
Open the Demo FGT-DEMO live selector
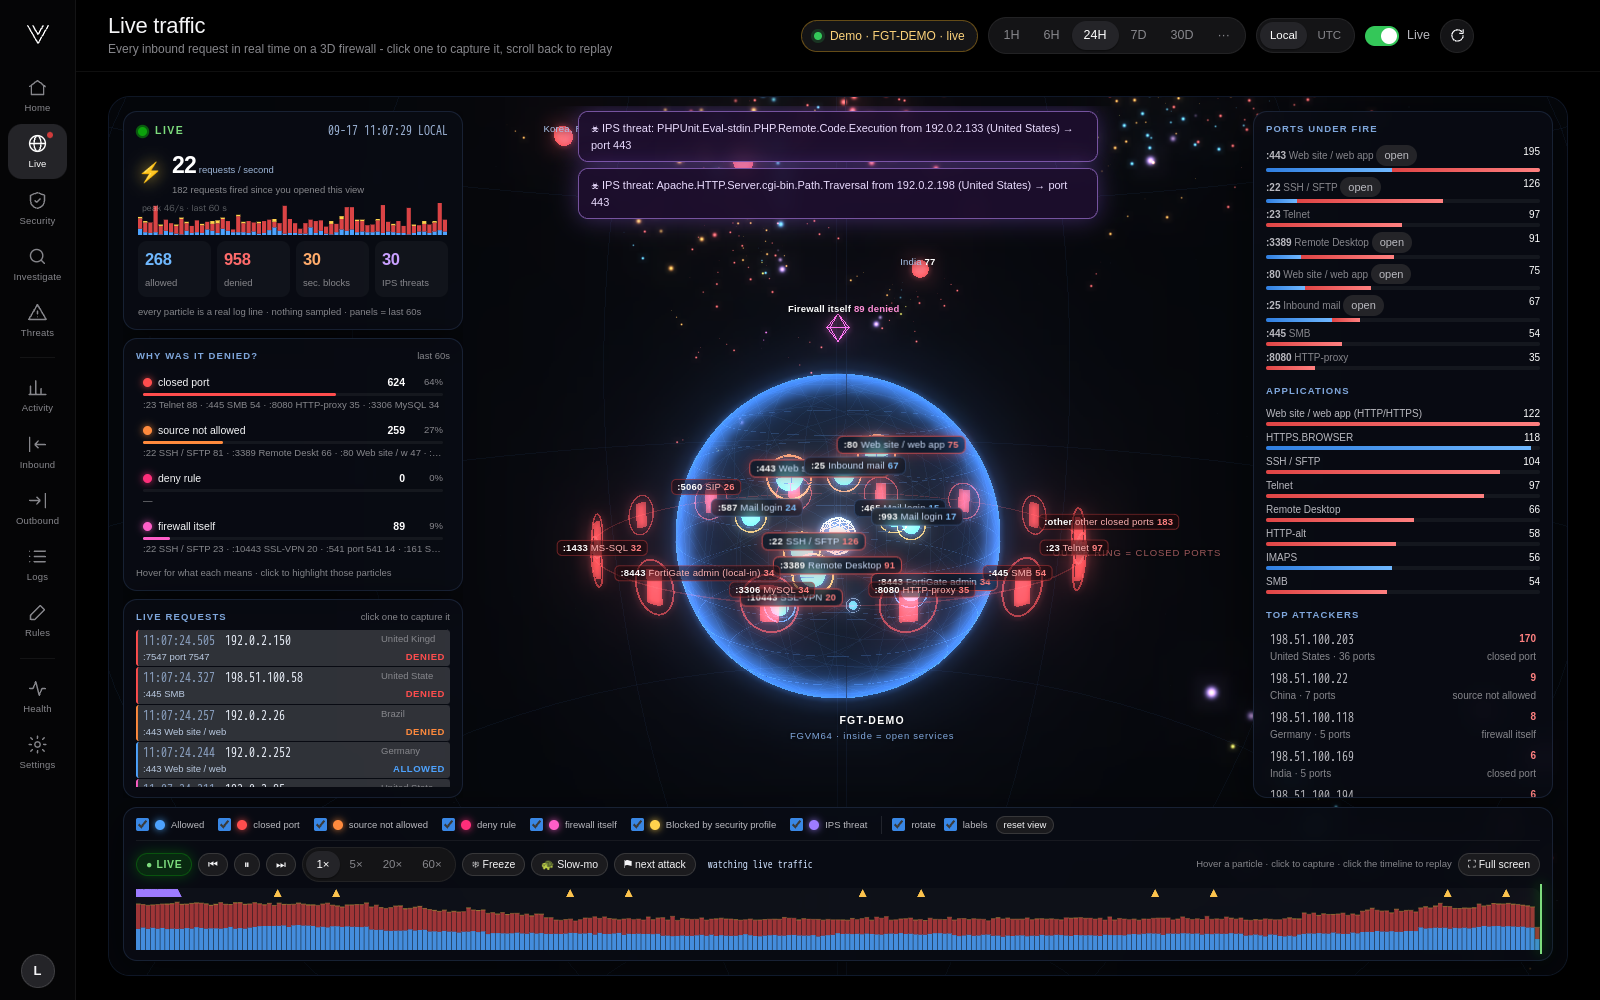889,36
